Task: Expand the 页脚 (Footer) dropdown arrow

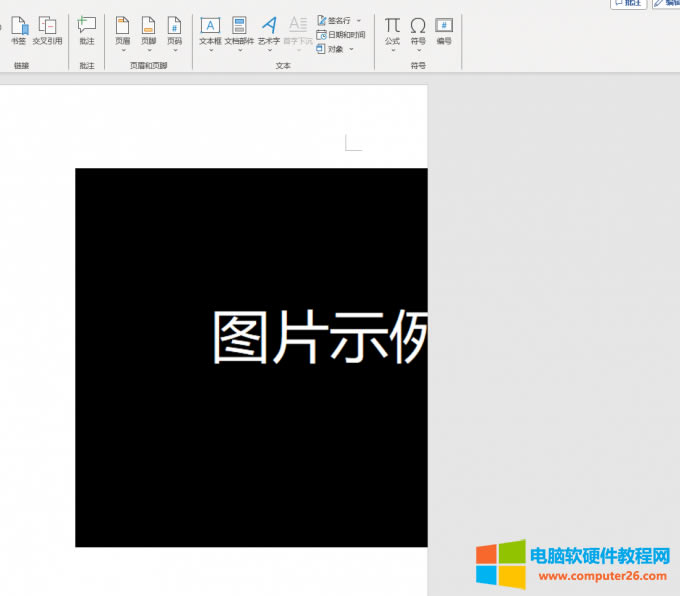Action: coord(148,50)
